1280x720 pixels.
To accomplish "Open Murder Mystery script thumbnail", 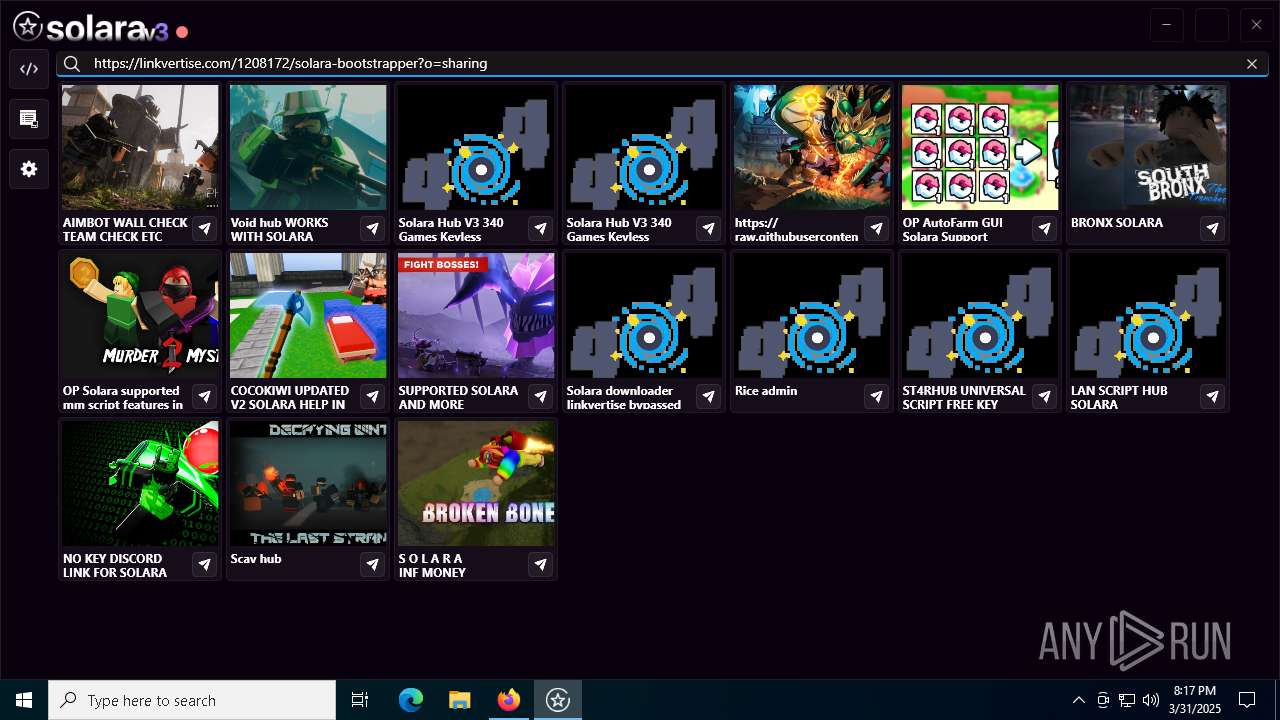I will pyautogui.click(x=140, y=315).
